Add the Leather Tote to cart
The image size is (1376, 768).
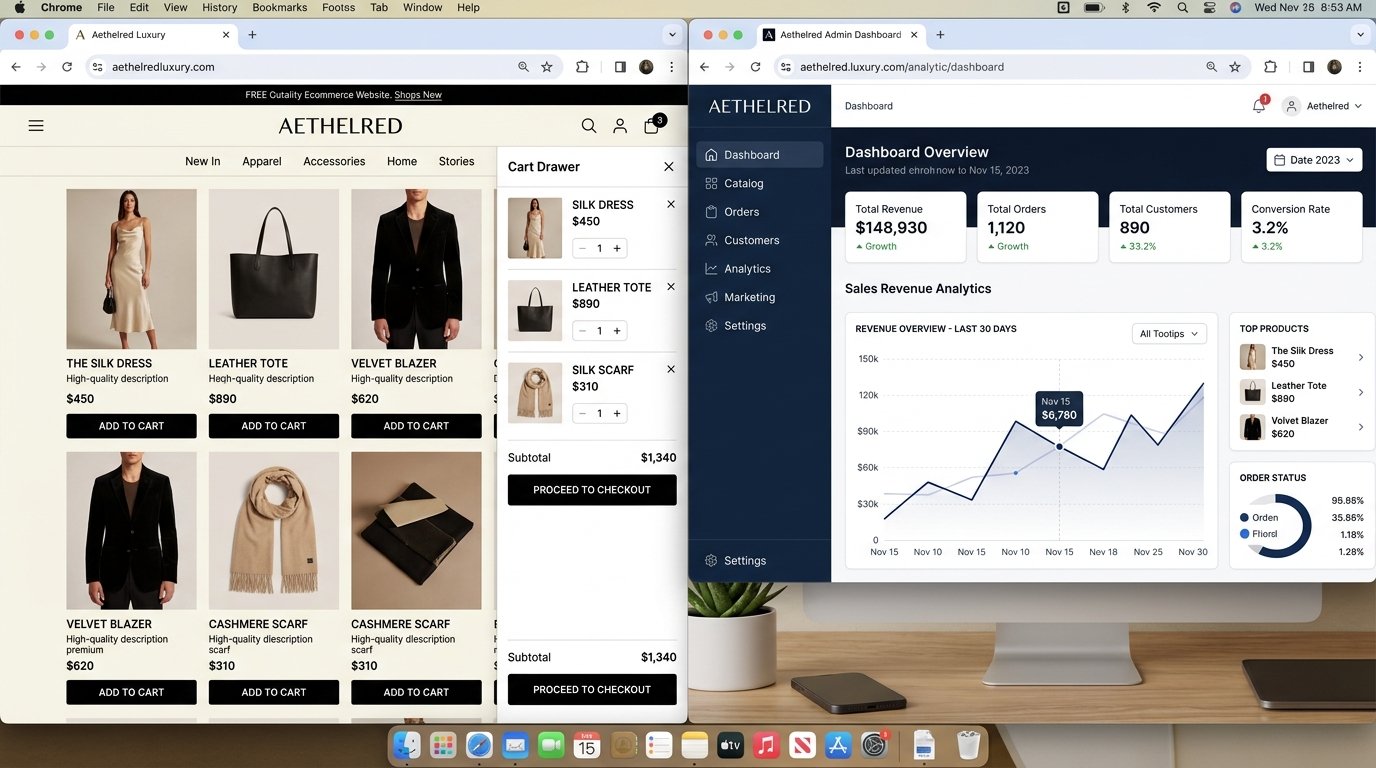[274, 426]
